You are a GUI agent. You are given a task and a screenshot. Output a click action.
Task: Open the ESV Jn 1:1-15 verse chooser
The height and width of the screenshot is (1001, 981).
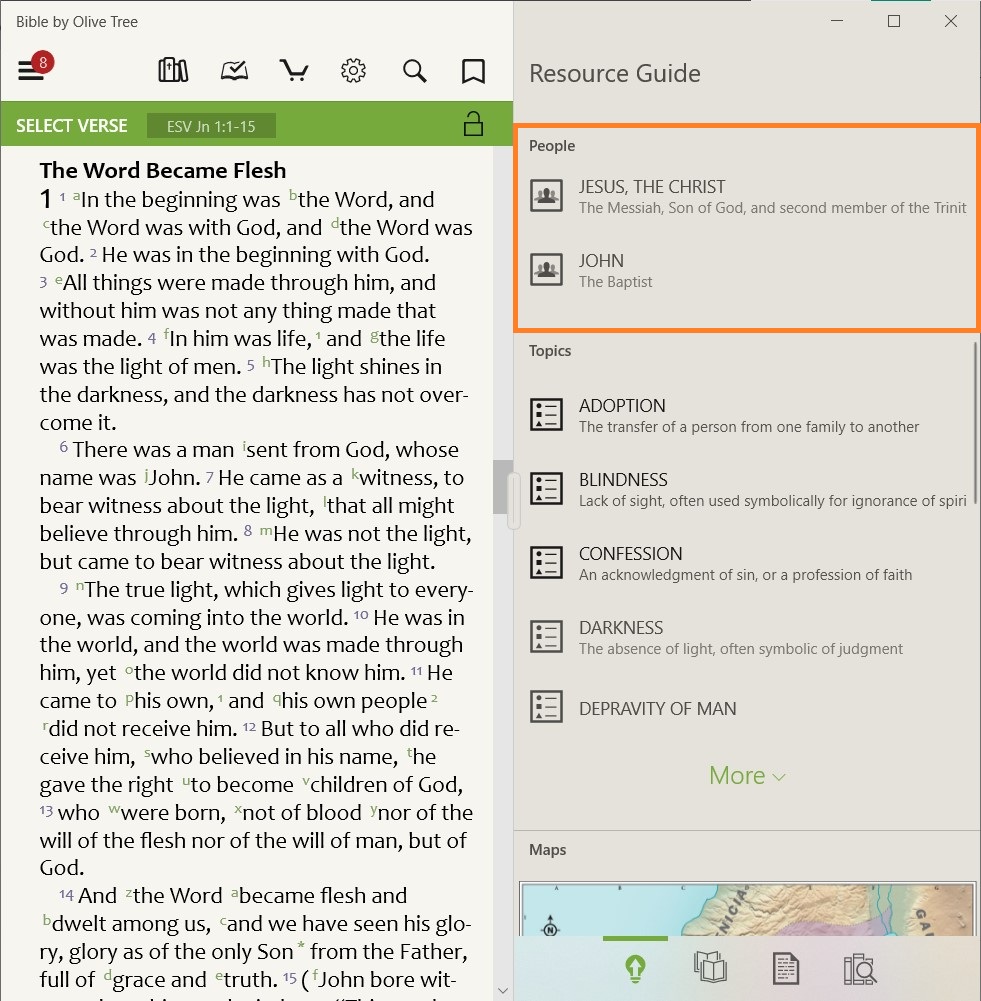click(211, 126)
